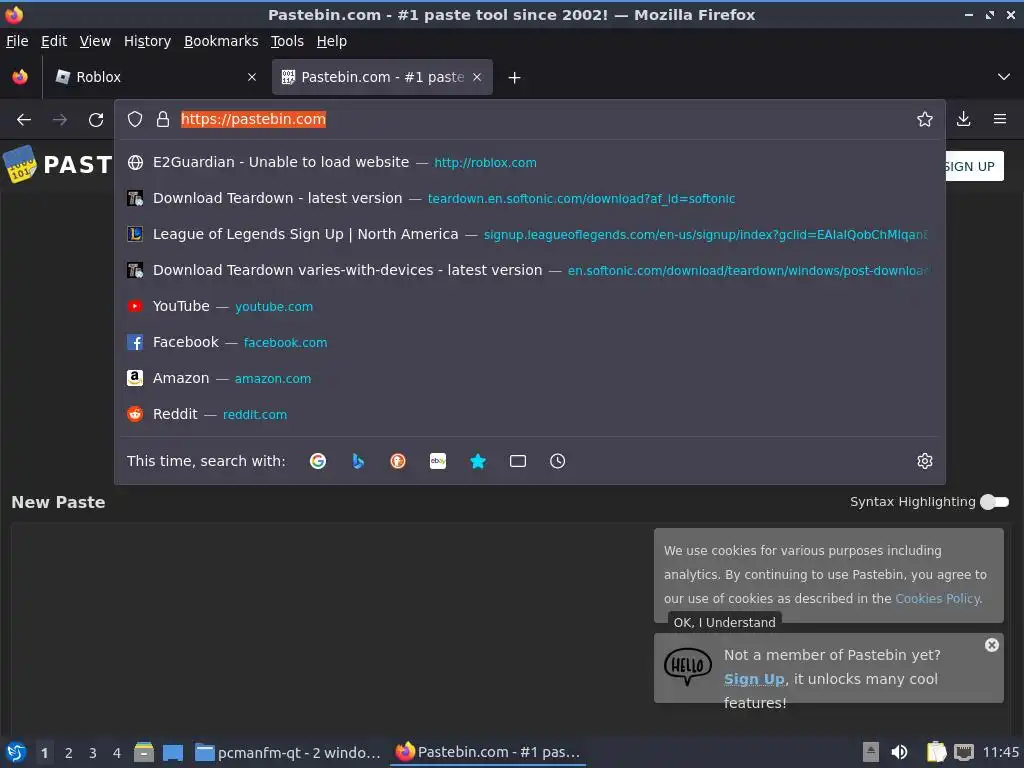Follow the Sign Up link in hello popup
The width and height of the screenshot is (1024, 768).
point(754,679)
